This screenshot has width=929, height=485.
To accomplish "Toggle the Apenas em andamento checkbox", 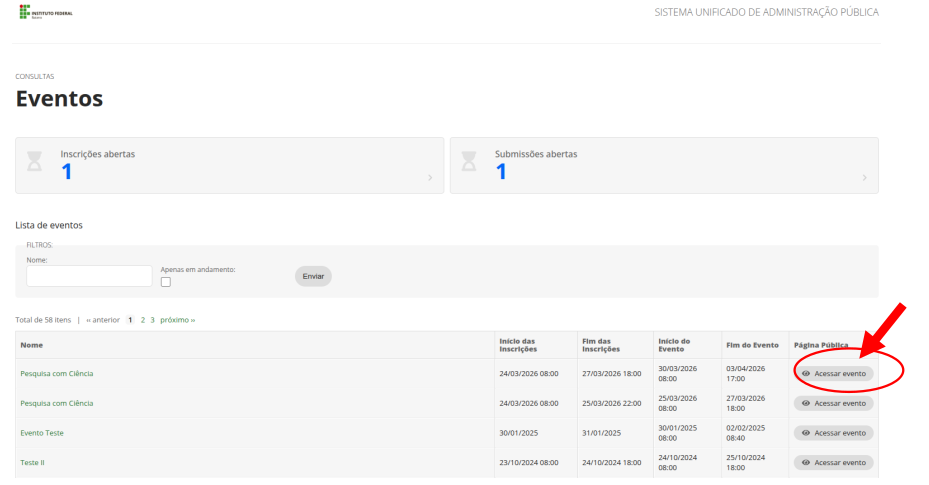I will [166, 282].
